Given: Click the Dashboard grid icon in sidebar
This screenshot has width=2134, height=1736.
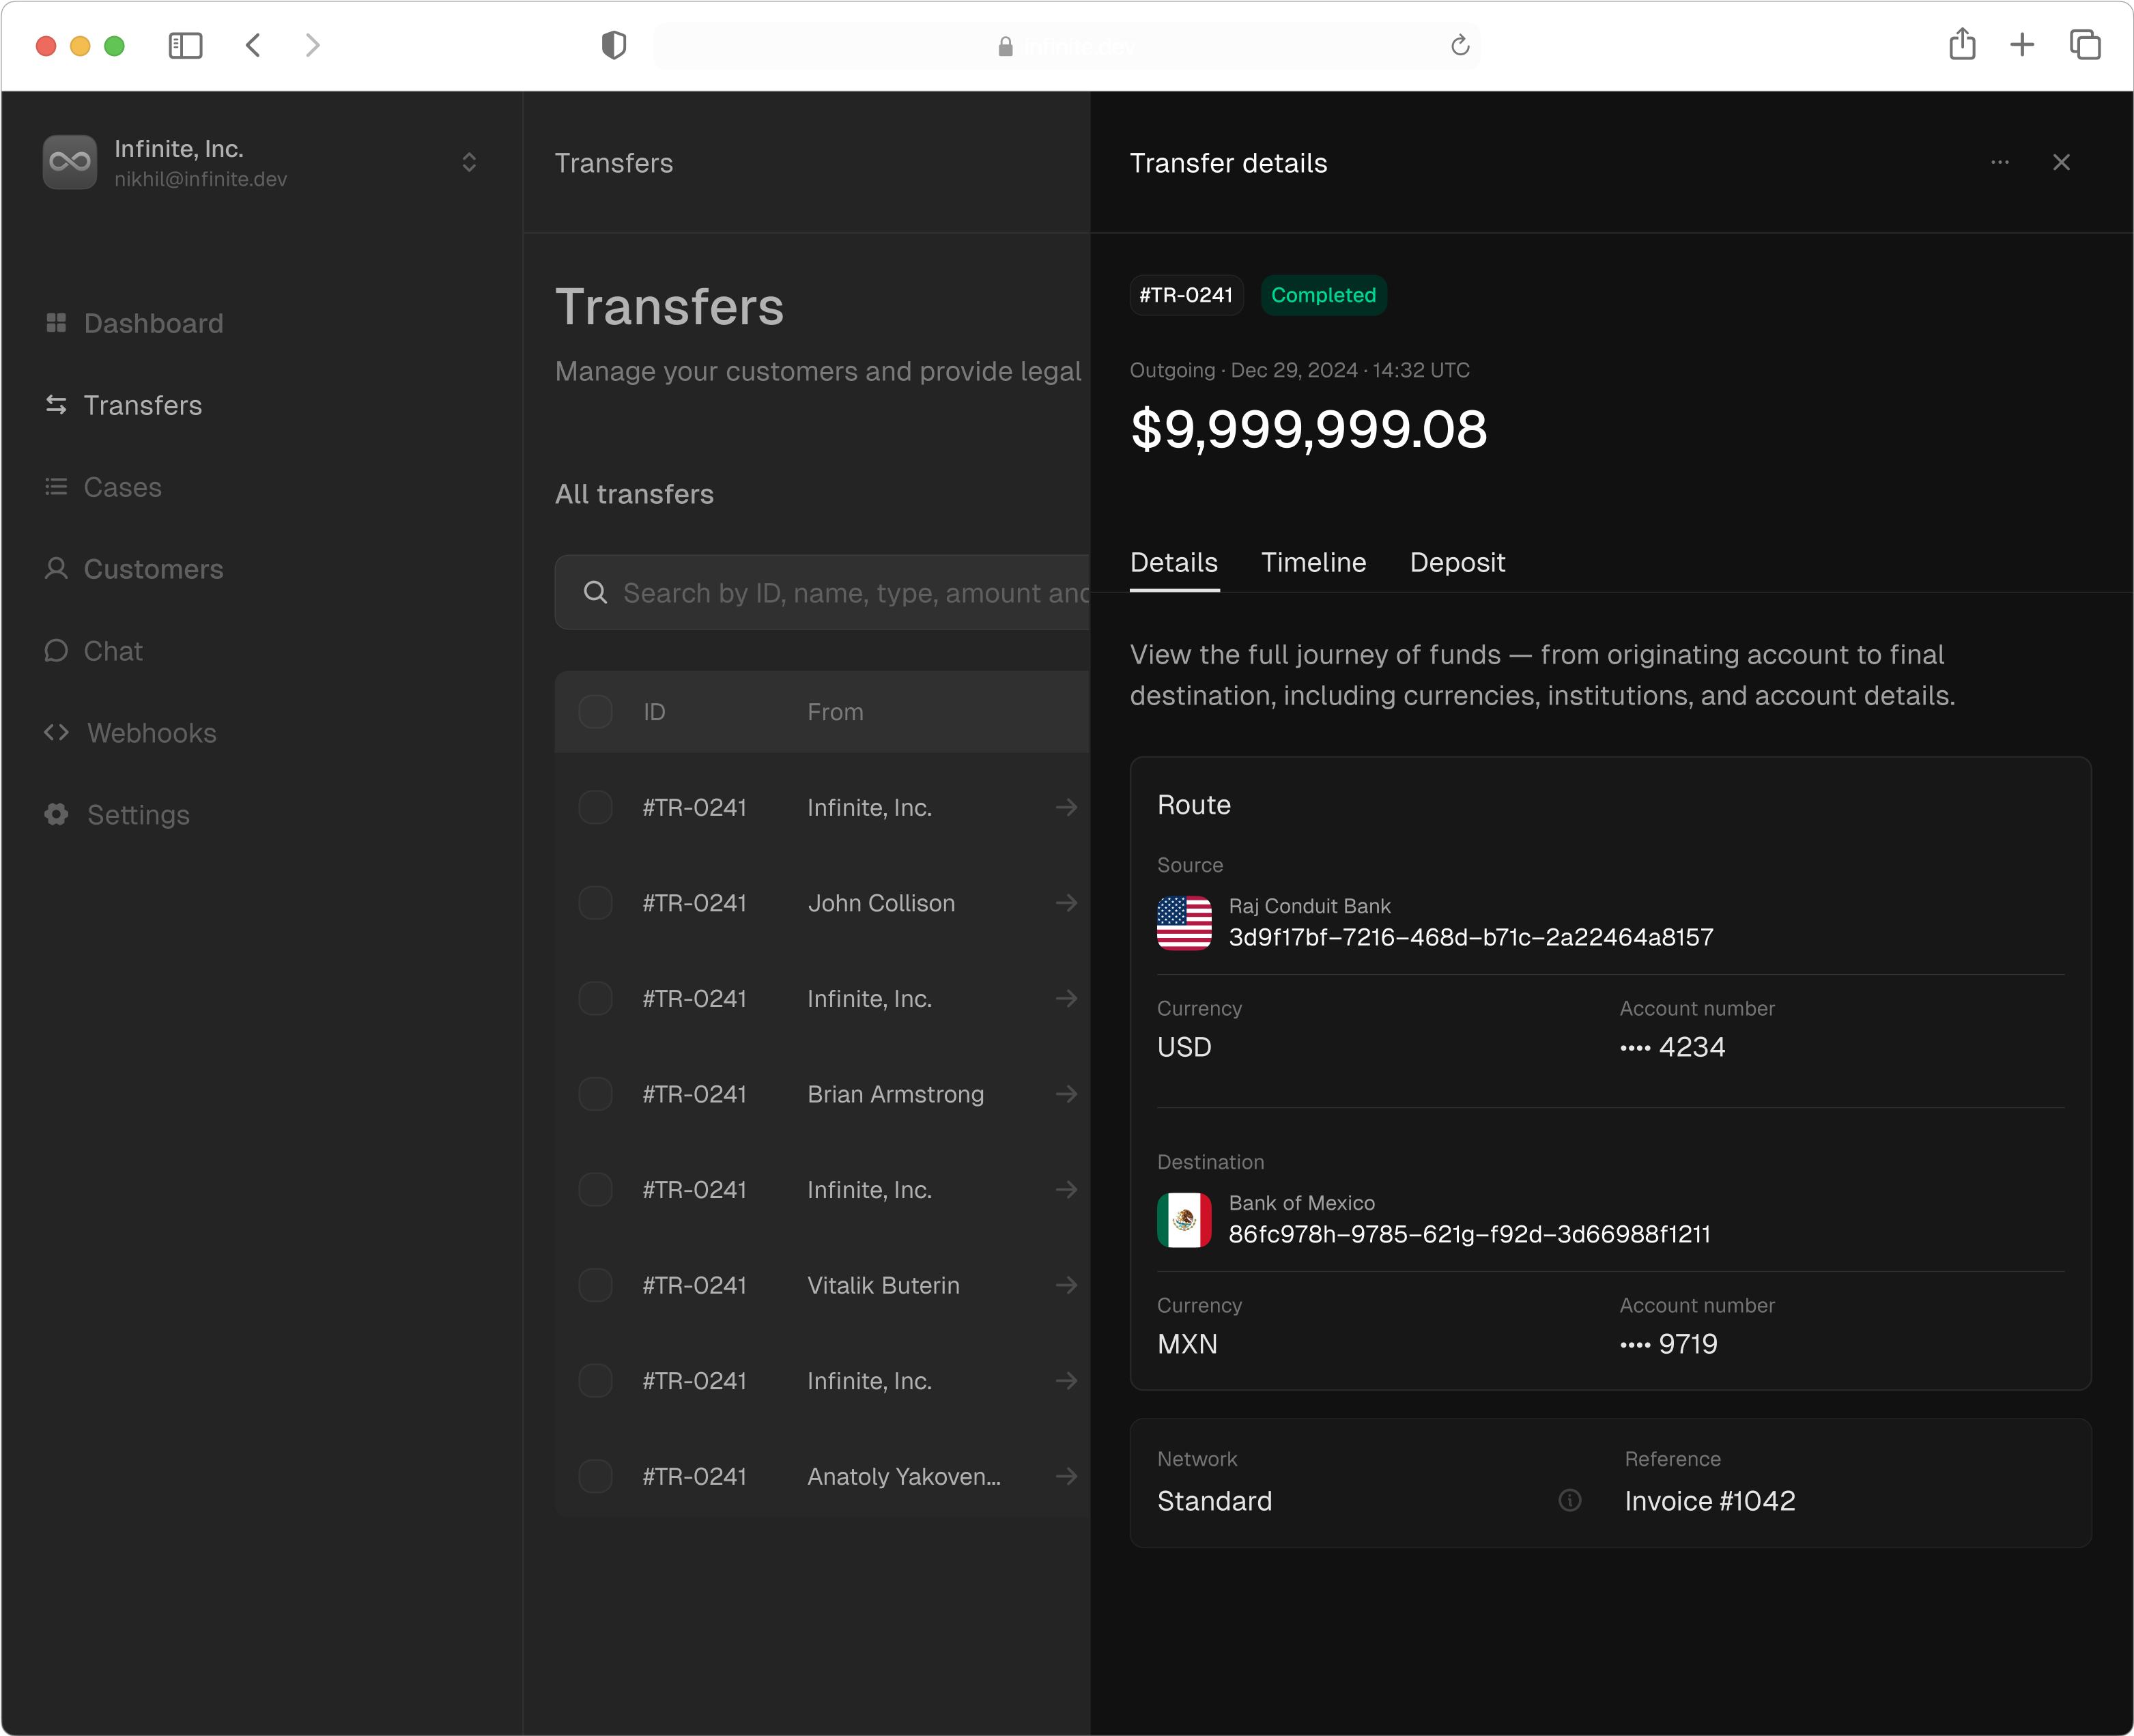Looking at the screenshot, I should [56, 323].
